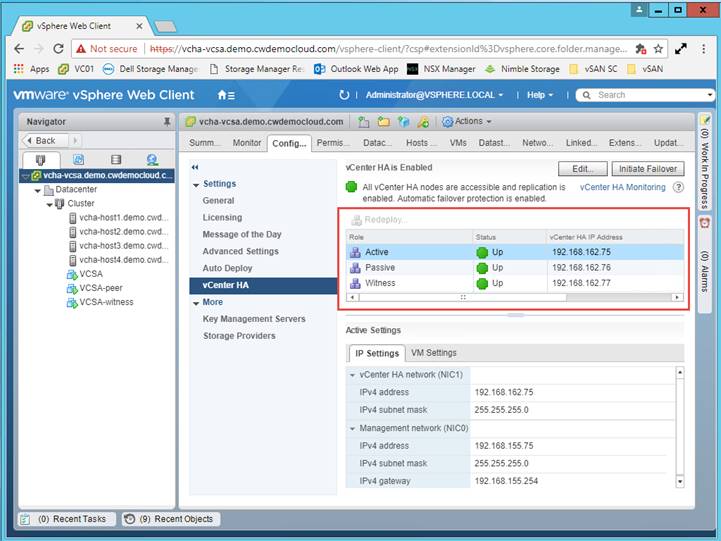Open VMs and Templates navigator view icon
The image size is (721, 541).
79,159
